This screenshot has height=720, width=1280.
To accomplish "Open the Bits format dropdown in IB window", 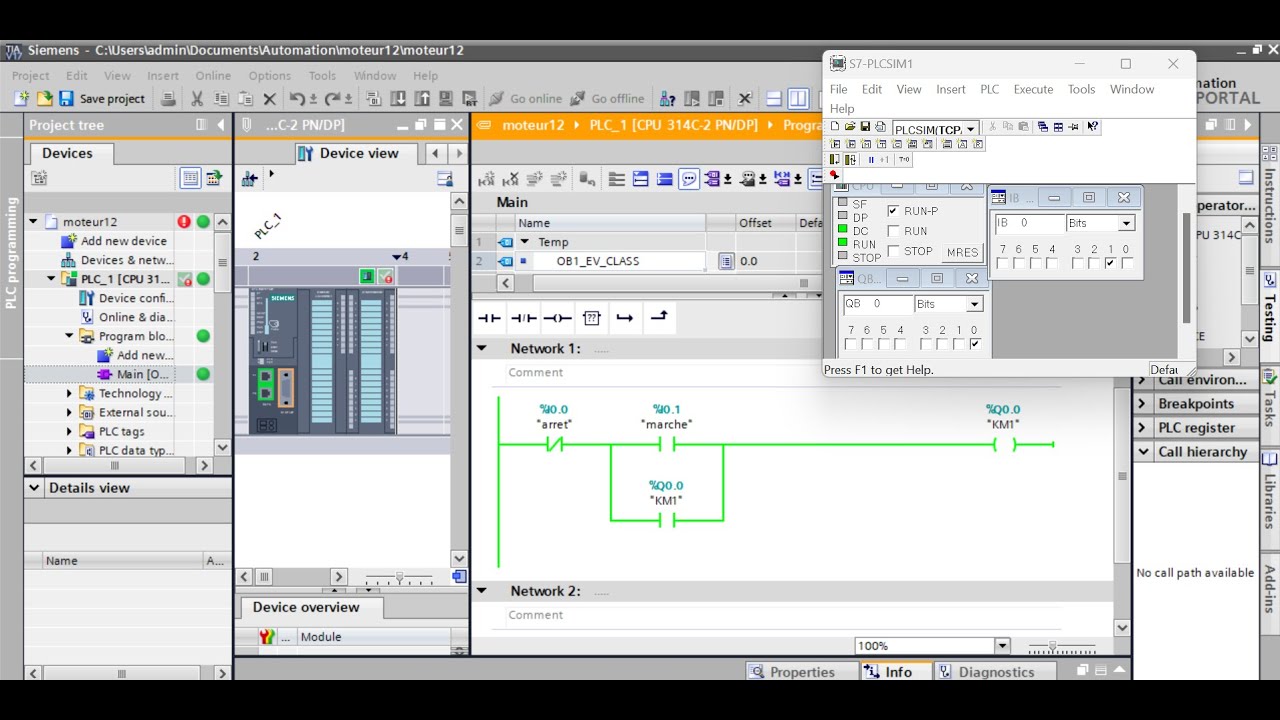I will [x=1126, y=223].
